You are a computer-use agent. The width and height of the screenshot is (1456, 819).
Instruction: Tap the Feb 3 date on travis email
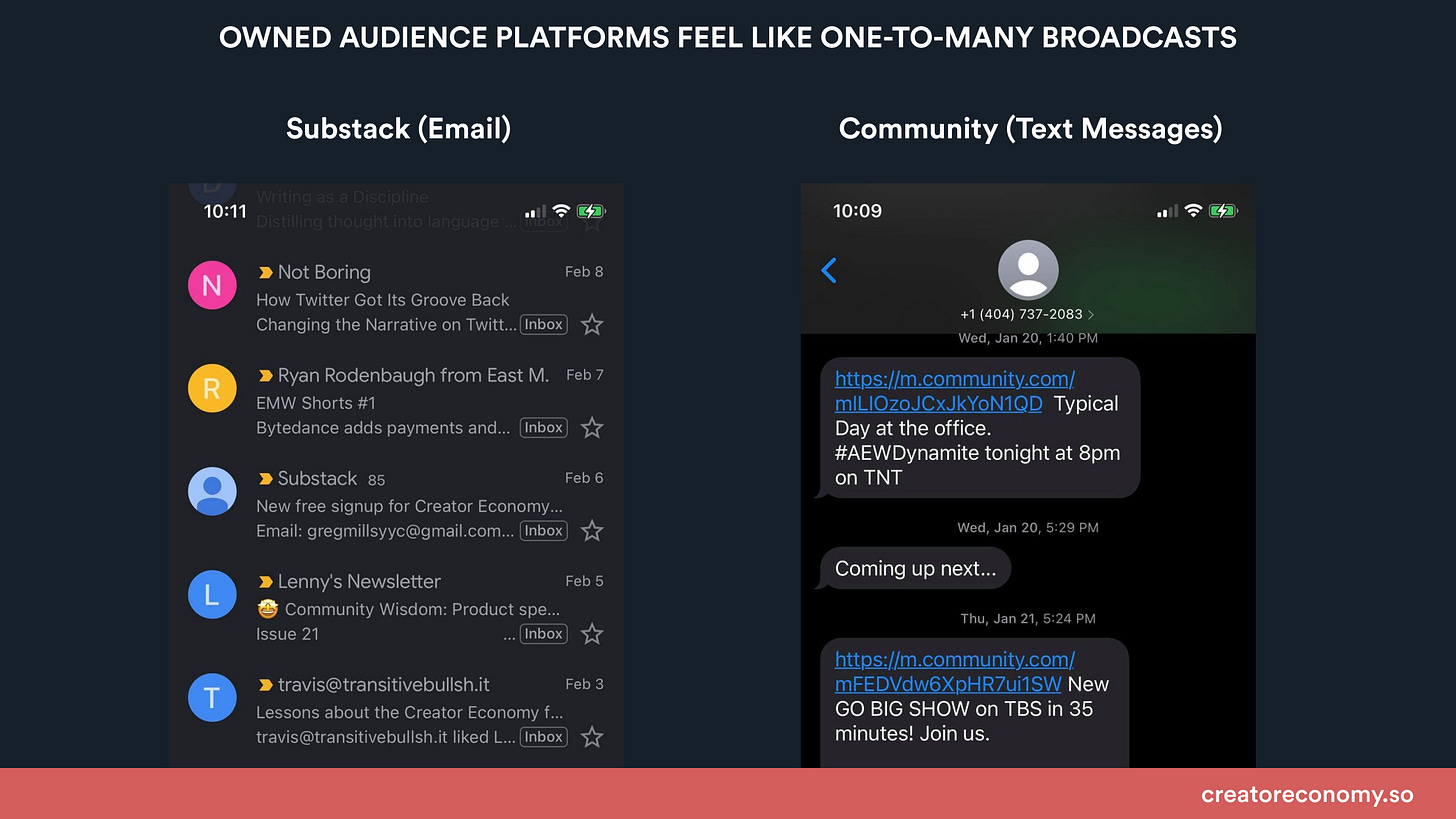(584, 684)
